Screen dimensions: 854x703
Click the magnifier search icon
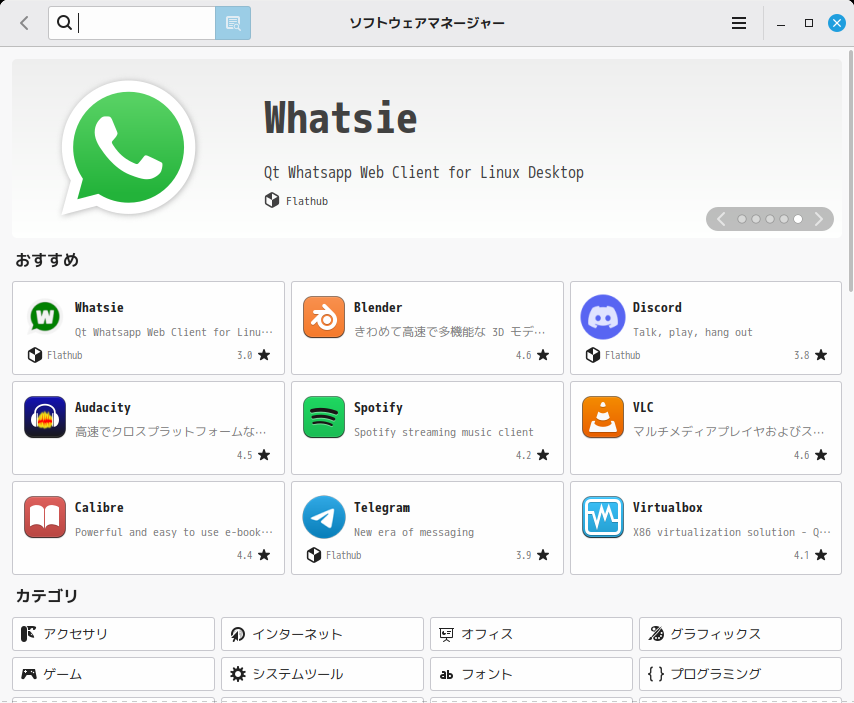[64, 23]
